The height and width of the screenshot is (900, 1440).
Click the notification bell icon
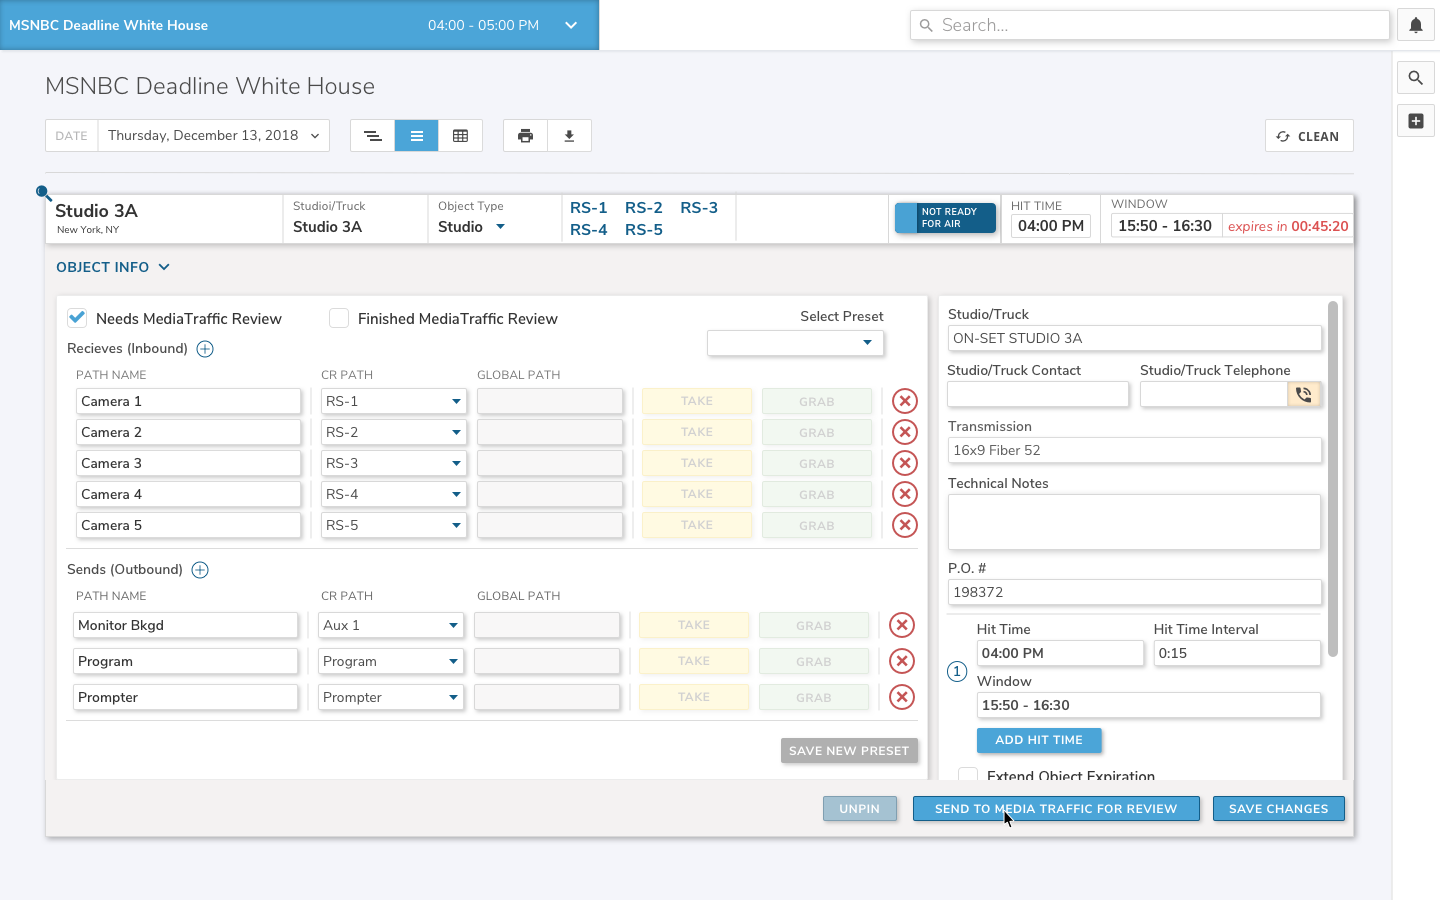tap(1415, 26)
